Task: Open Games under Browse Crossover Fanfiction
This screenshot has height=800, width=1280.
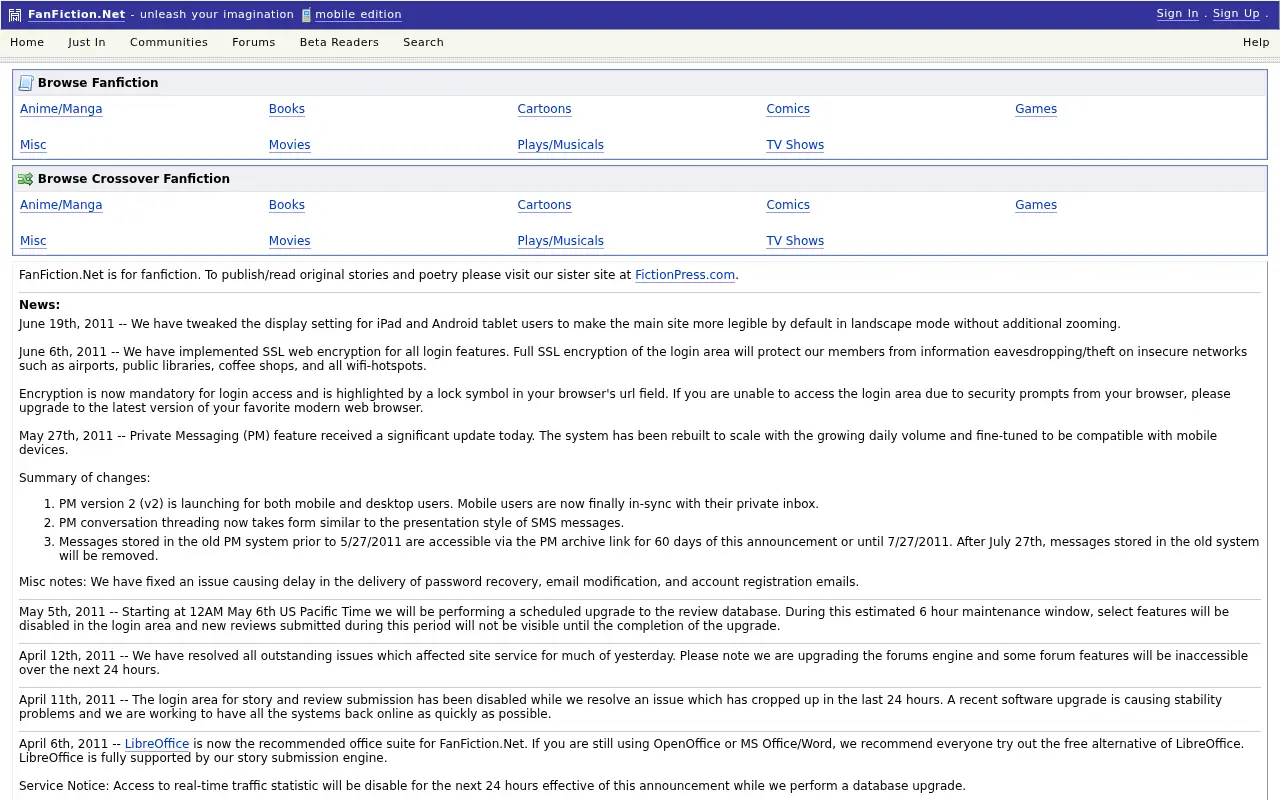Action: (1036, 205)
